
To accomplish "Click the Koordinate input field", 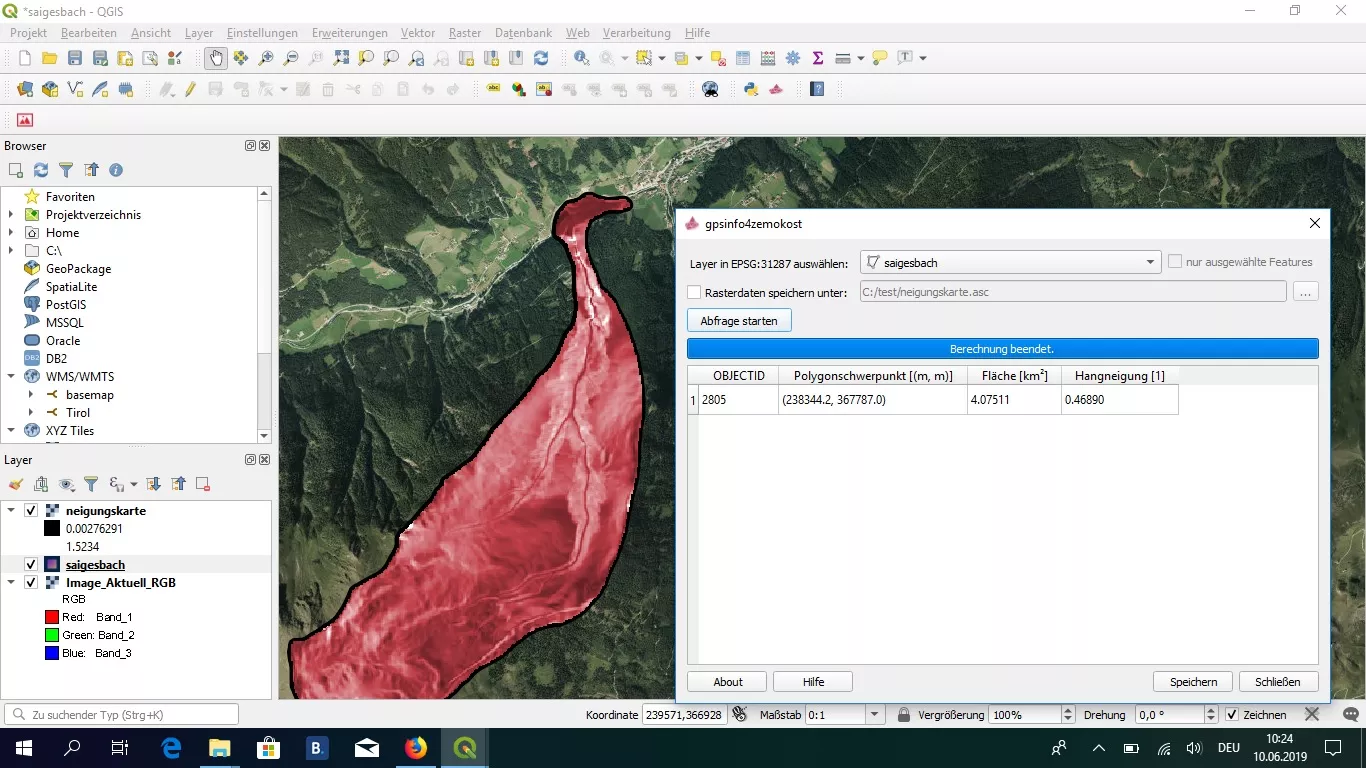I will click(x=683, y=715).
